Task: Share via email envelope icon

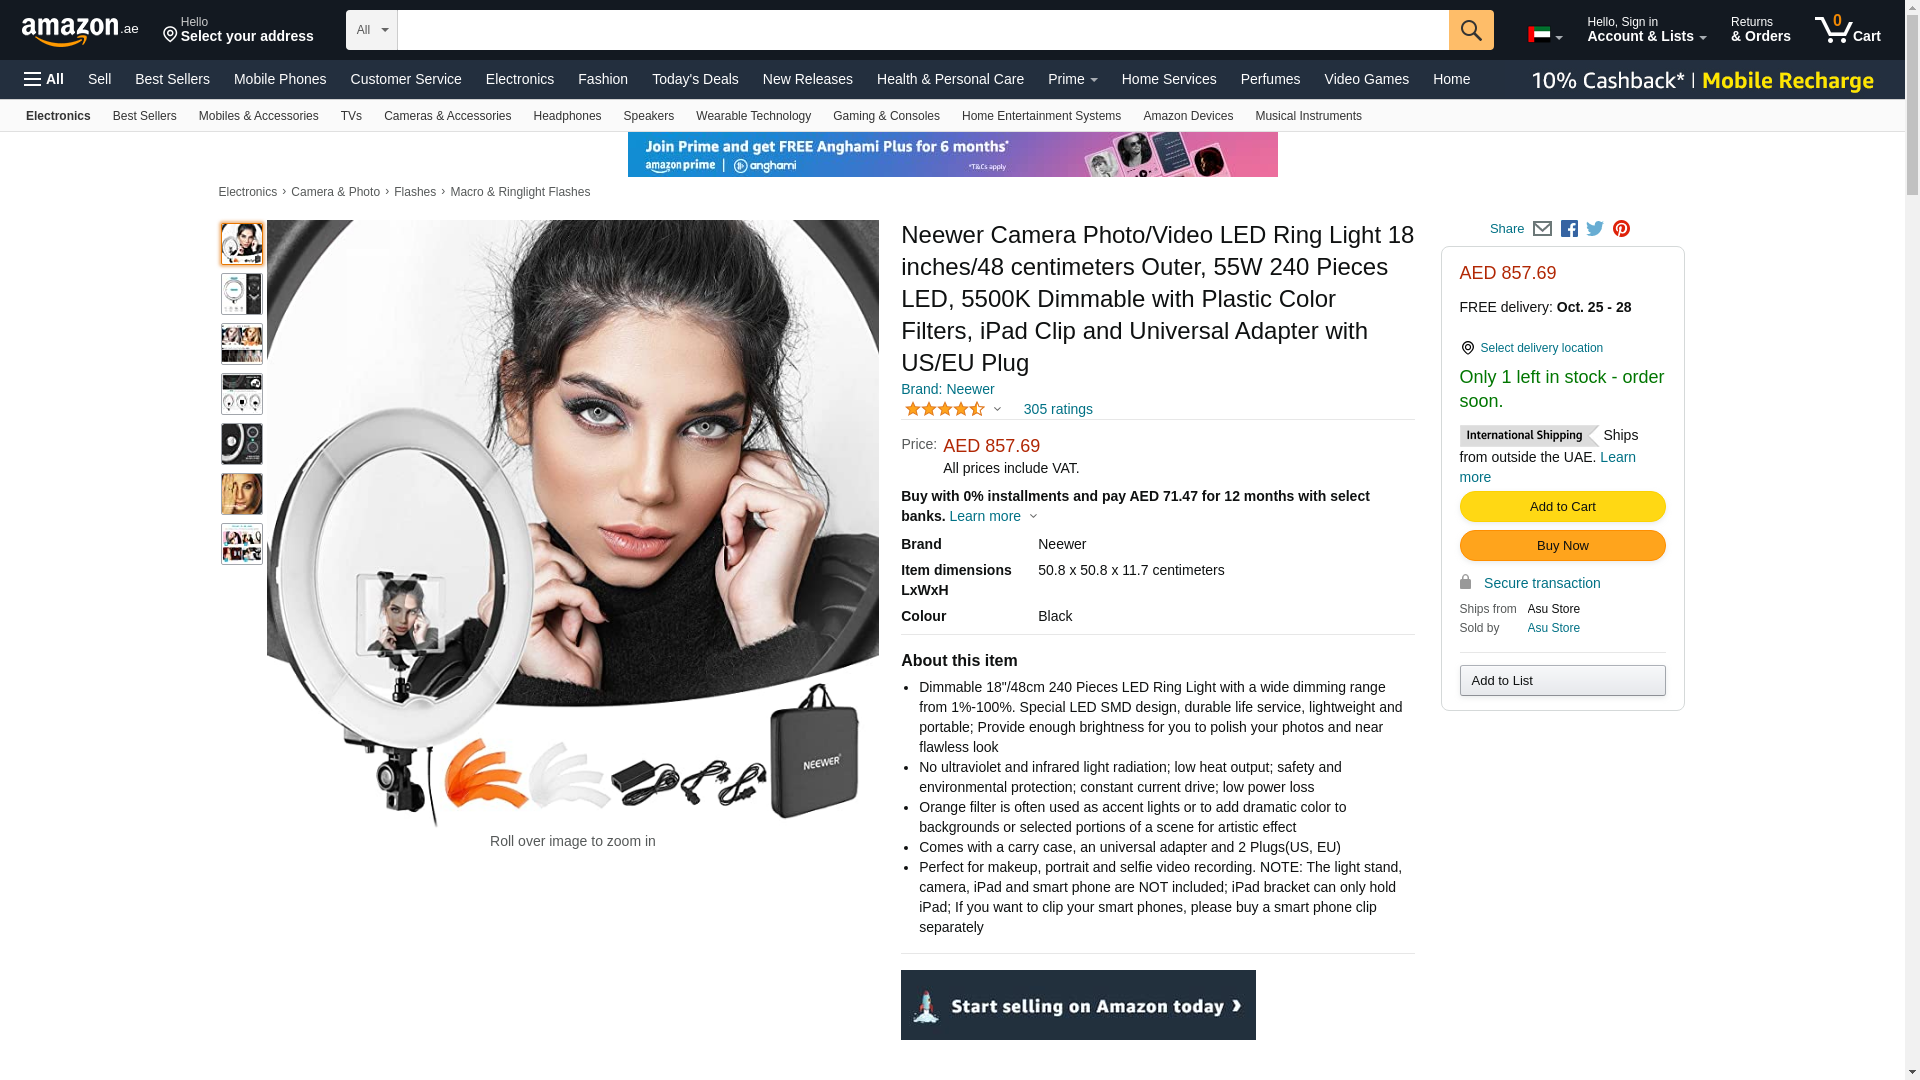Action: point(1542,229)
